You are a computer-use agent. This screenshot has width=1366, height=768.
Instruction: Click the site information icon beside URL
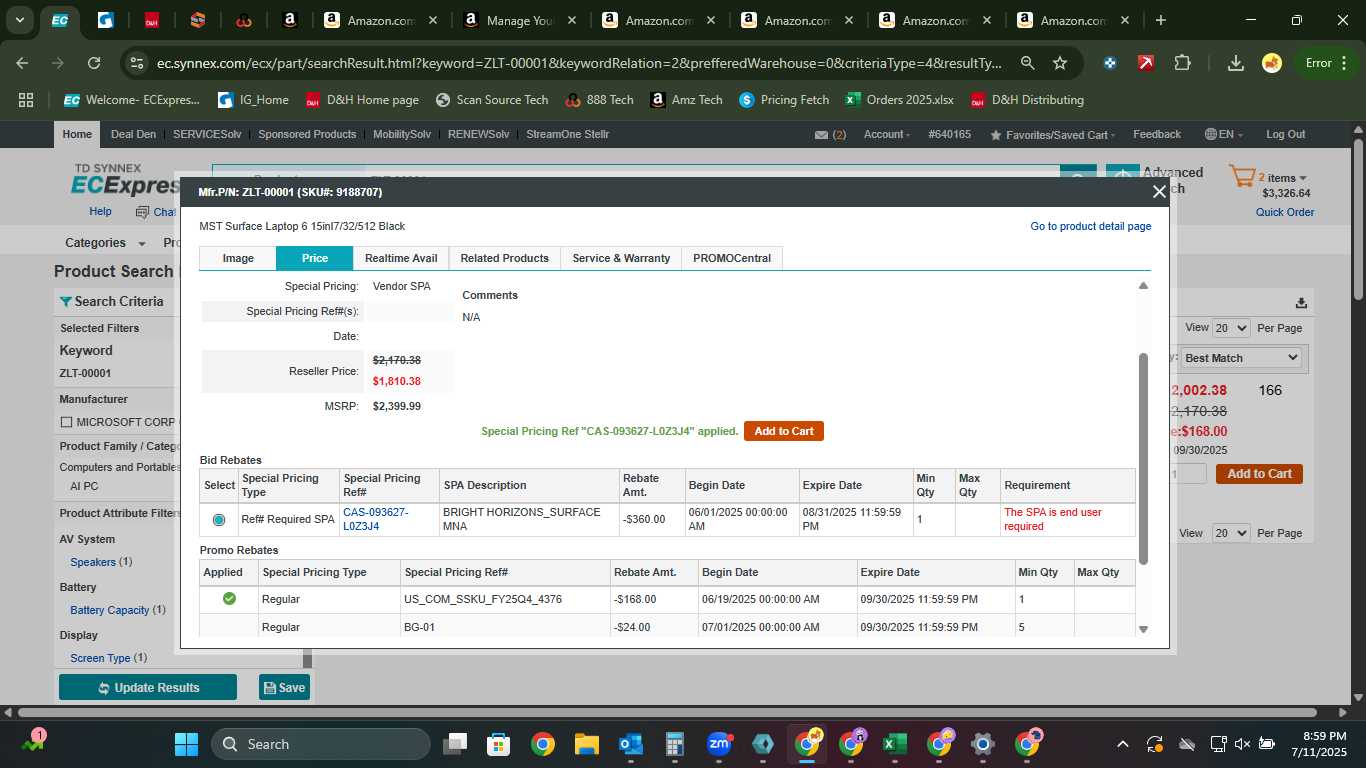click(x=138, y=63)
